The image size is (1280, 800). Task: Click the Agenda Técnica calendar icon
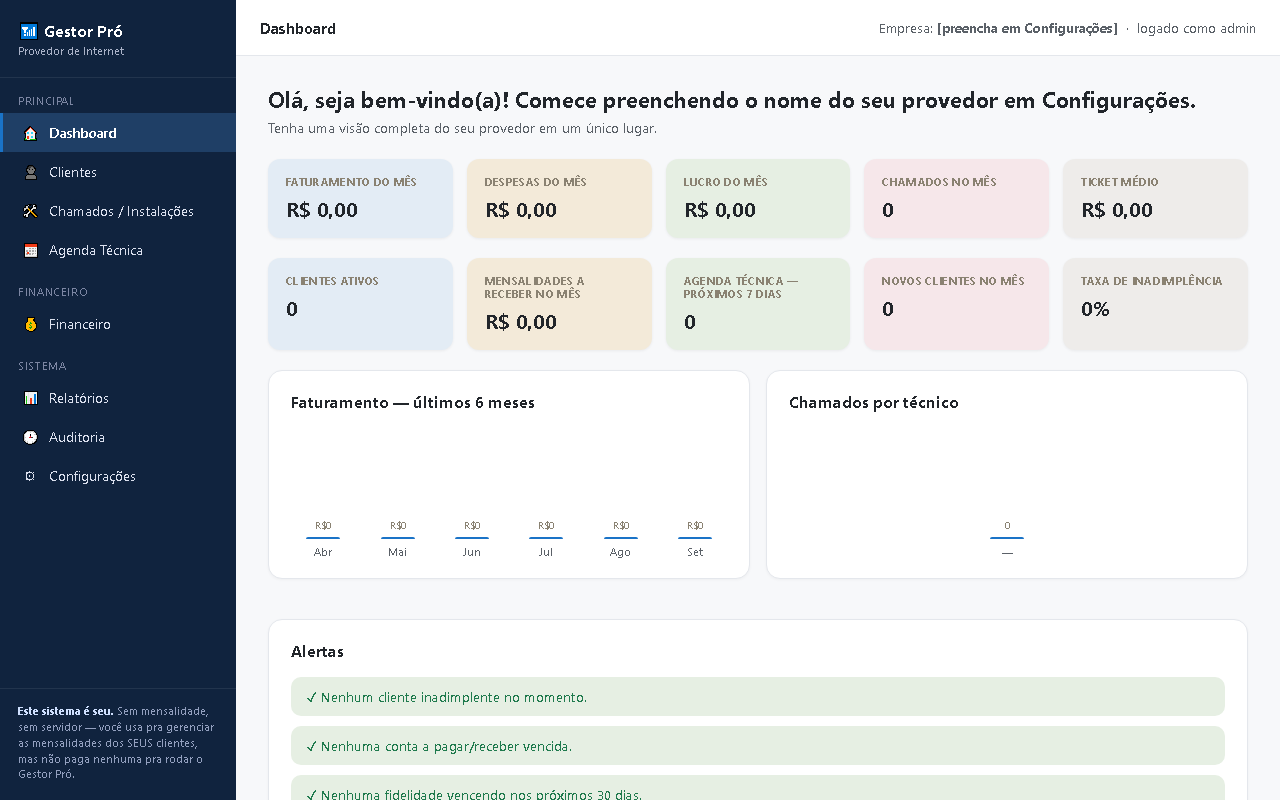(30, 250)
